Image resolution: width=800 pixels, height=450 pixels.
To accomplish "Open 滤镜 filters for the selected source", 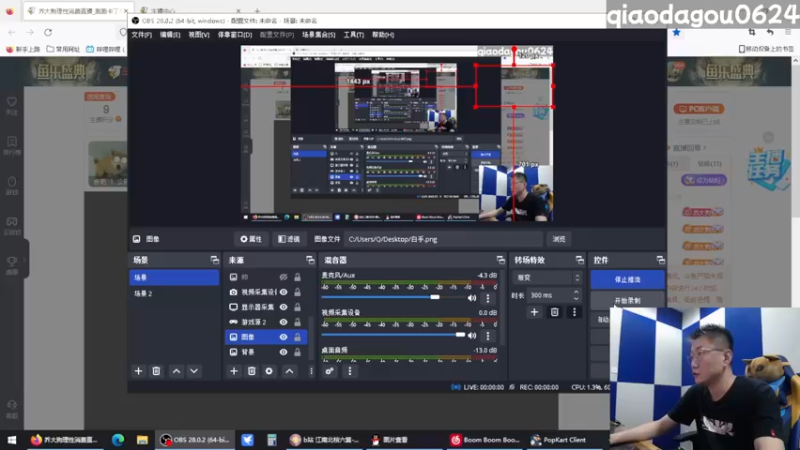I will (289, 239).
